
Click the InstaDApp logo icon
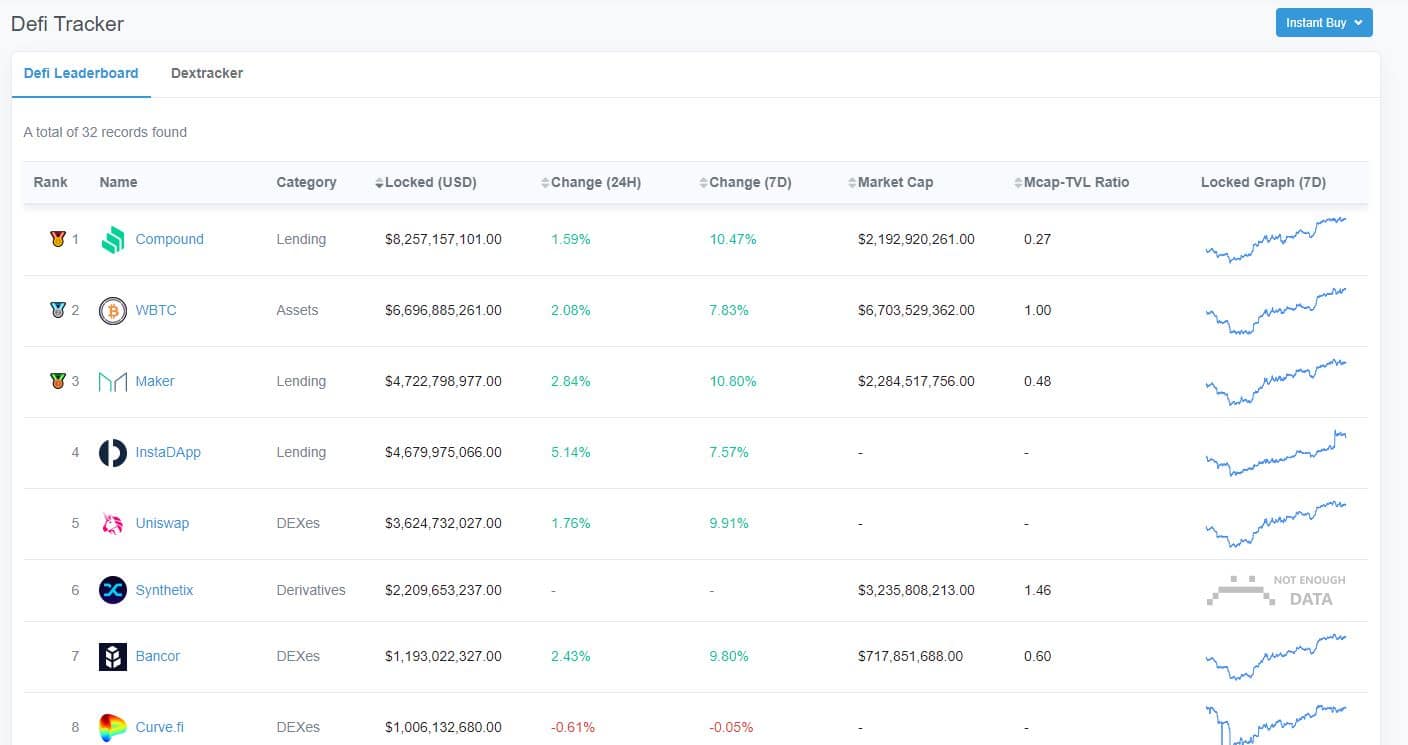pos(113,453)
